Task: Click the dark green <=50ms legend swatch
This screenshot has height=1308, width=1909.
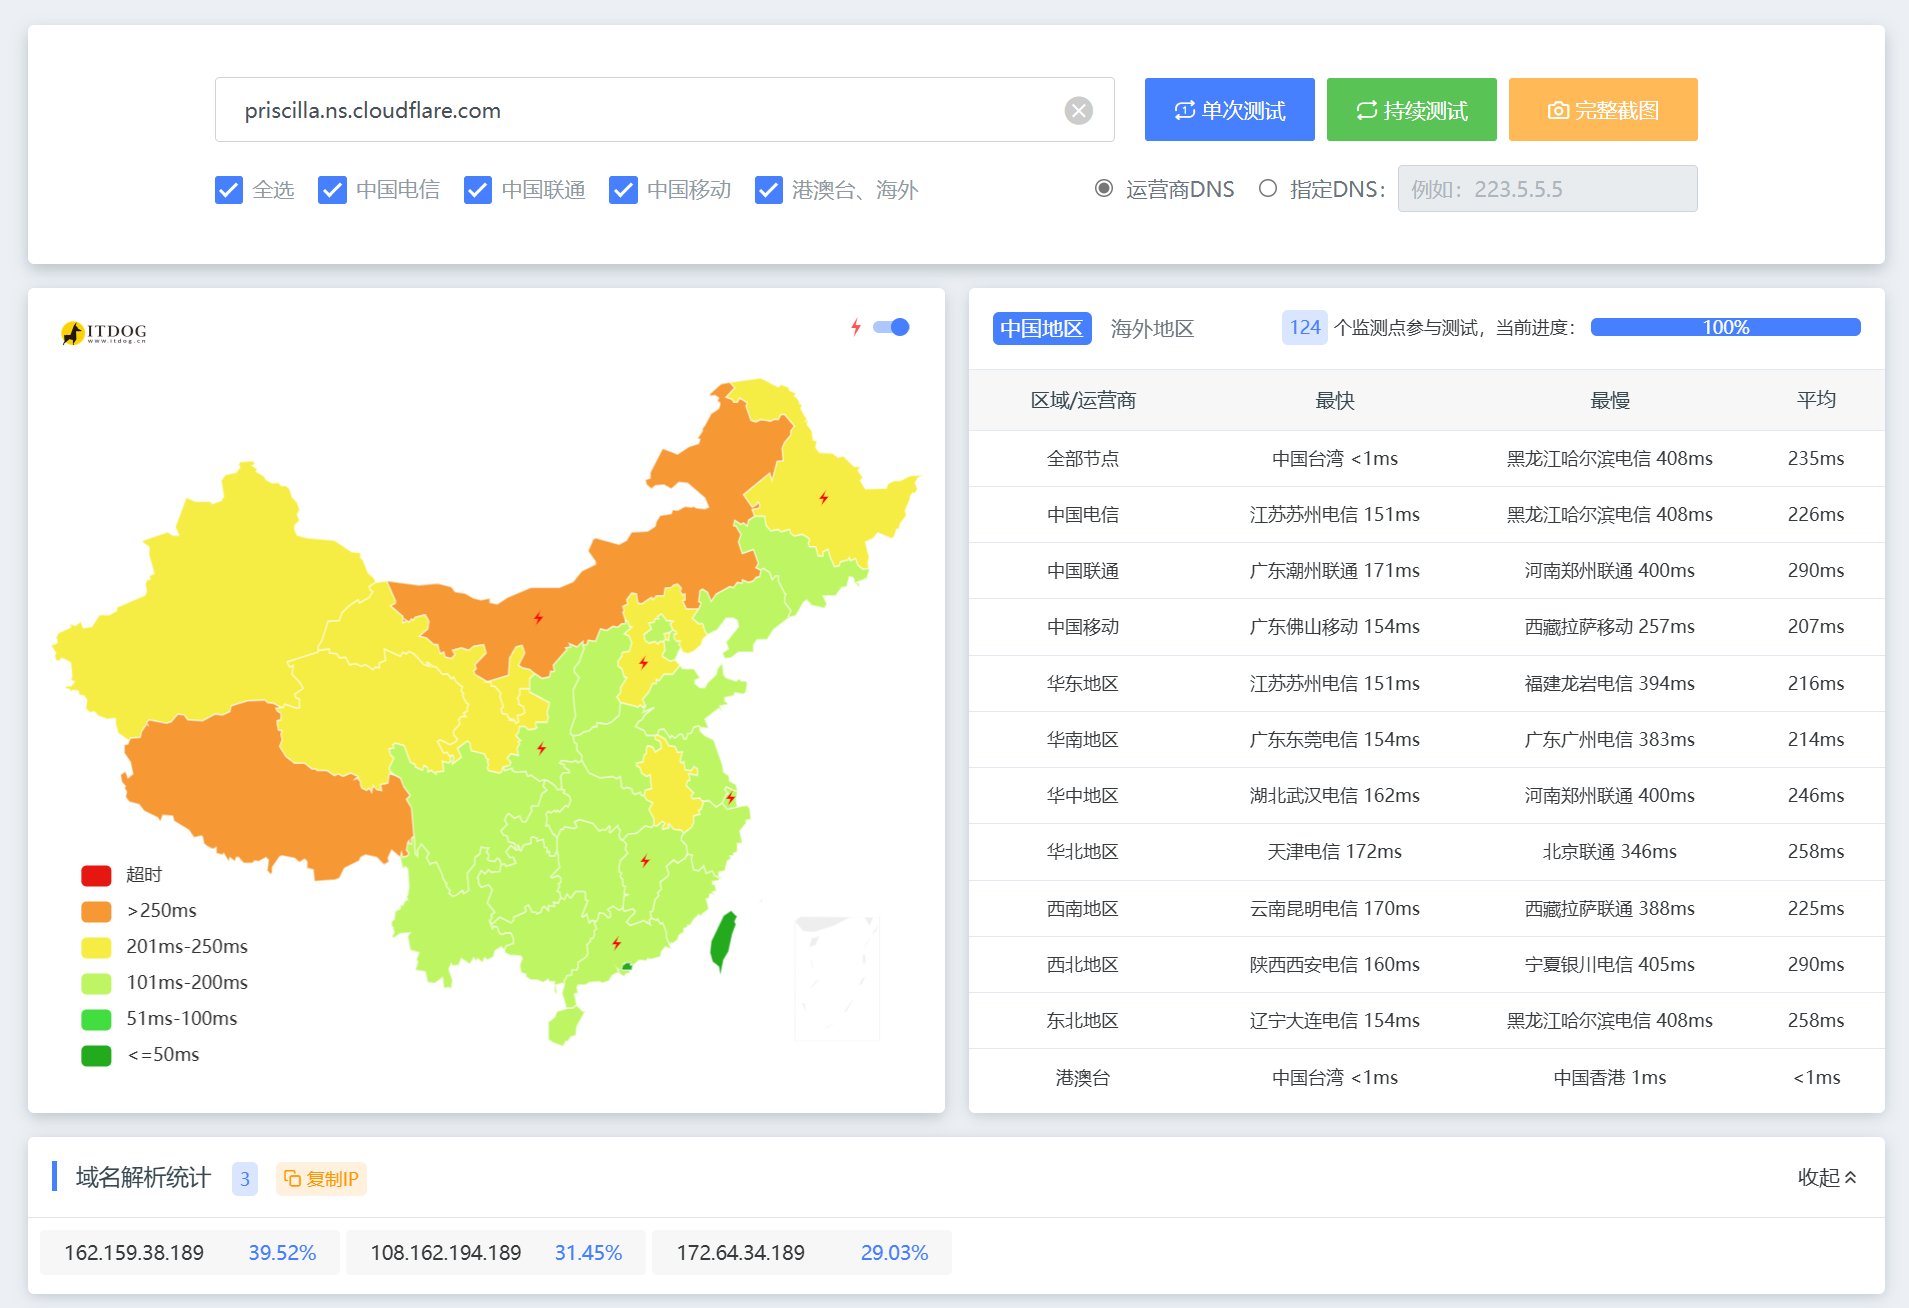Action: tap(96, 1055)
